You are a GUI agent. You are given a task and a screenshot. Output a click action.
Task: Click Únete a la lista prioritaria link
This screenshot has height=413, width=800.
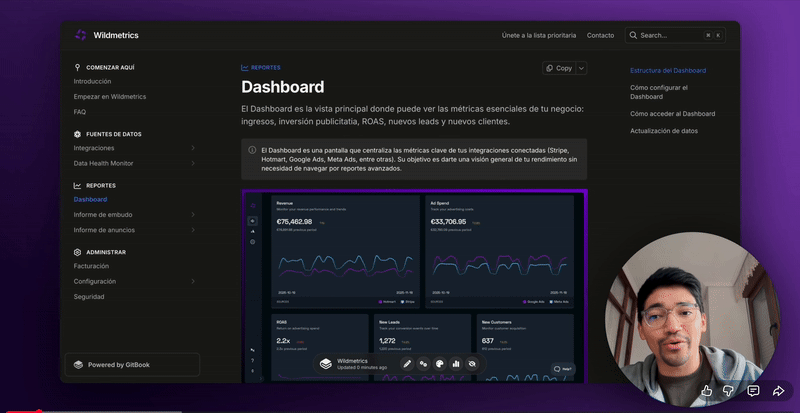539,35
